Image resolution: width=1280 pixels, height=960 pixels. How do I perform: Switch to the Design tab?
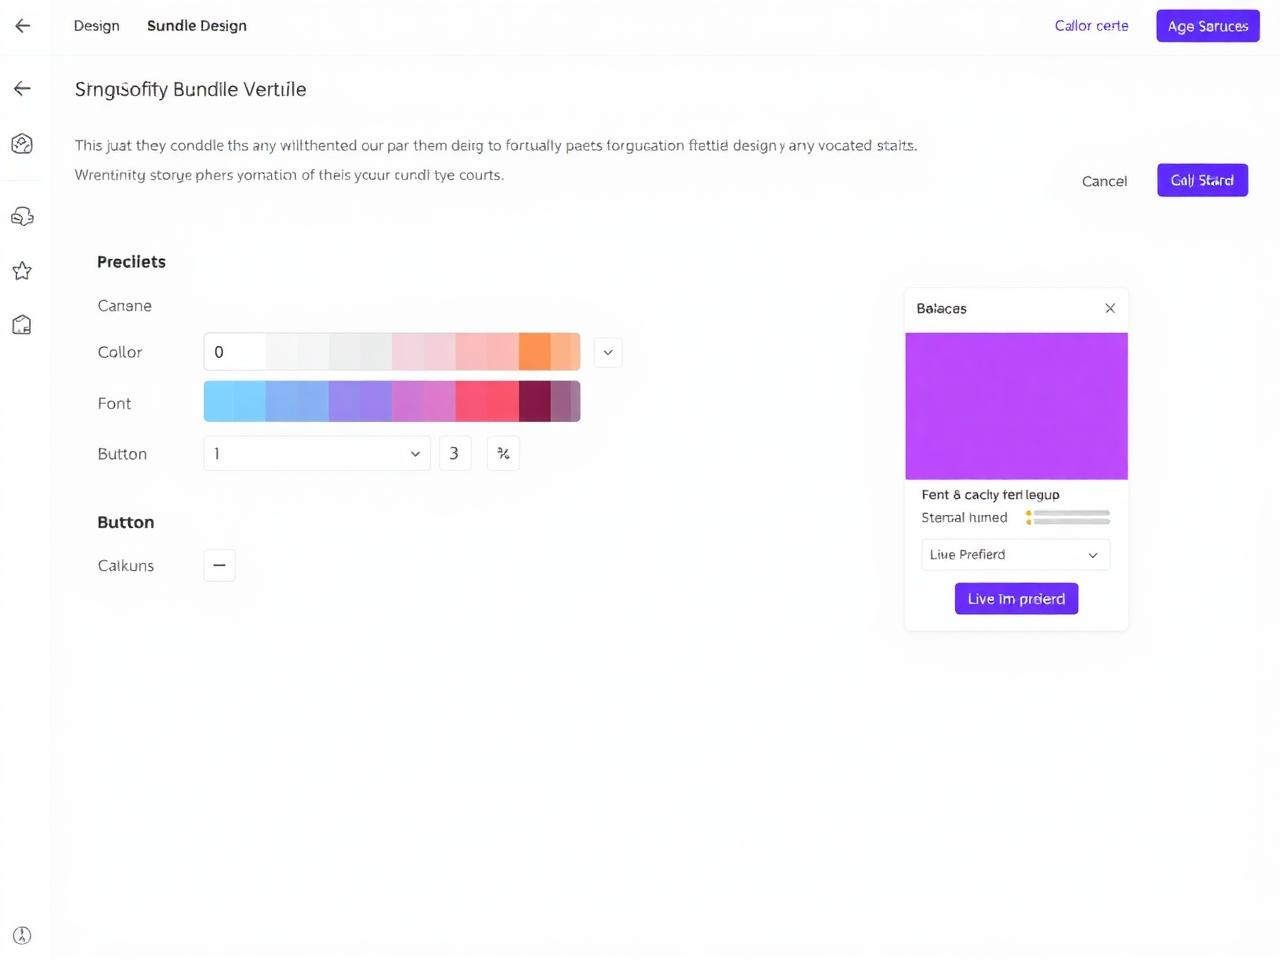(x=96, y=26)
